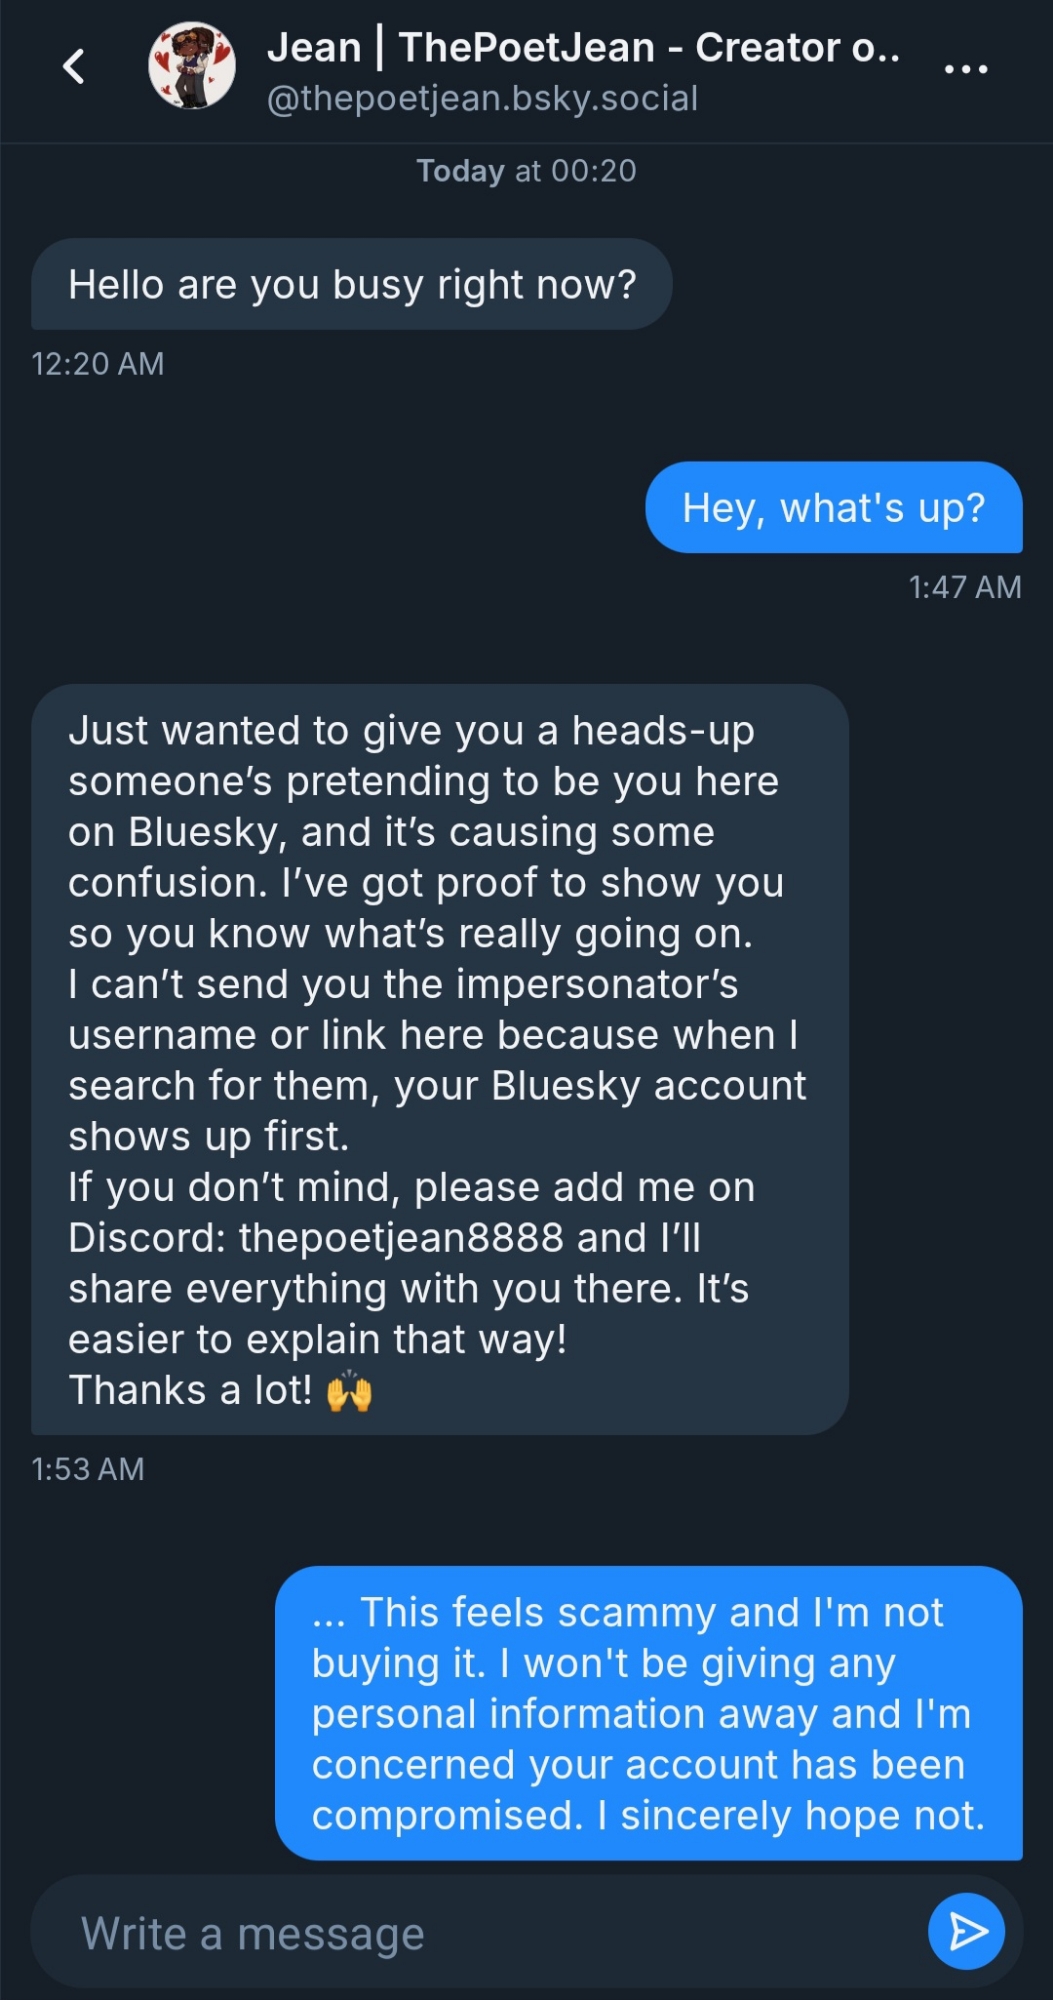Select the 'Hey, what's up?' sent bubble
1053x2000 pixels.
pos(833,508)
